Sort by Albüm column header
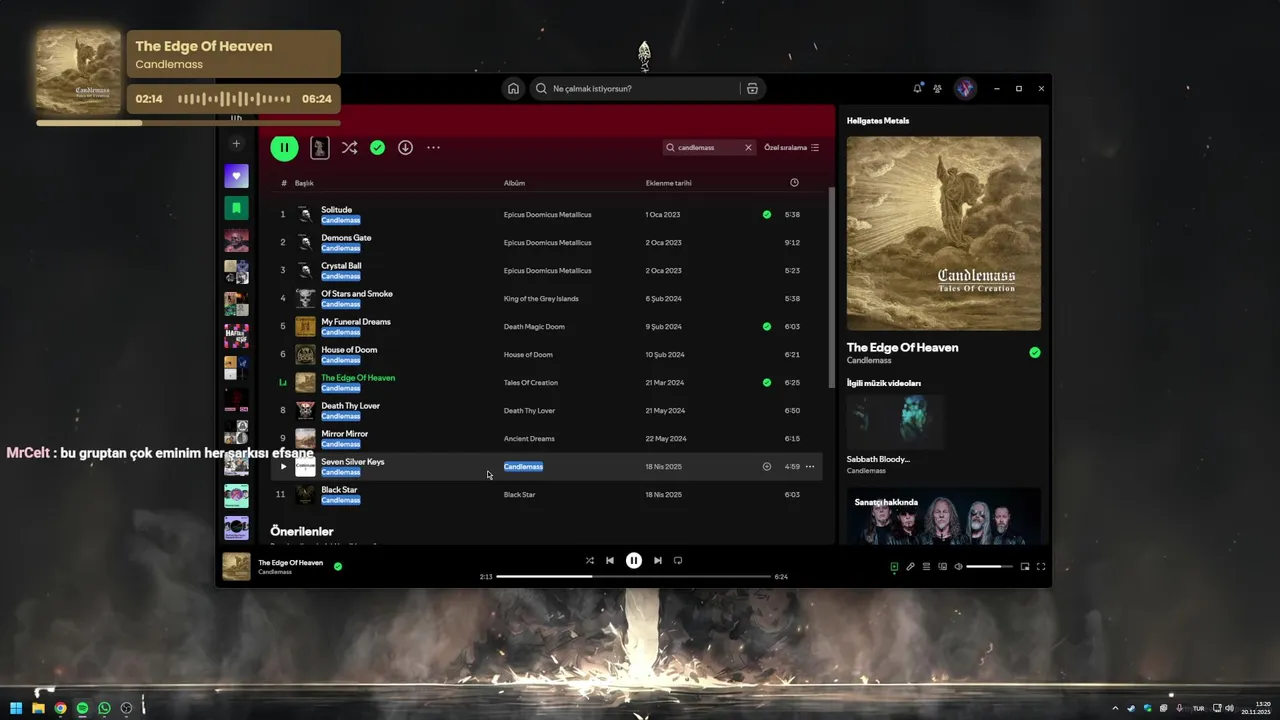The height and width of the screenshot is (720, 1280). [x=514, y=183]
